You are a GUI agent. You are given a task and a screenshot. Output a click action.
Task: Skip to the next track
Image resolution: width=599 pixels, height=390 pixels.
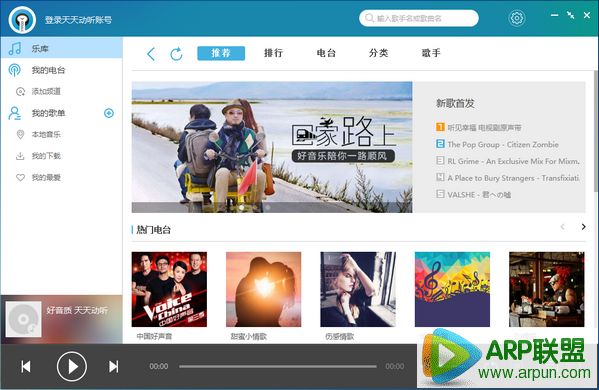[x=113, y=366]
